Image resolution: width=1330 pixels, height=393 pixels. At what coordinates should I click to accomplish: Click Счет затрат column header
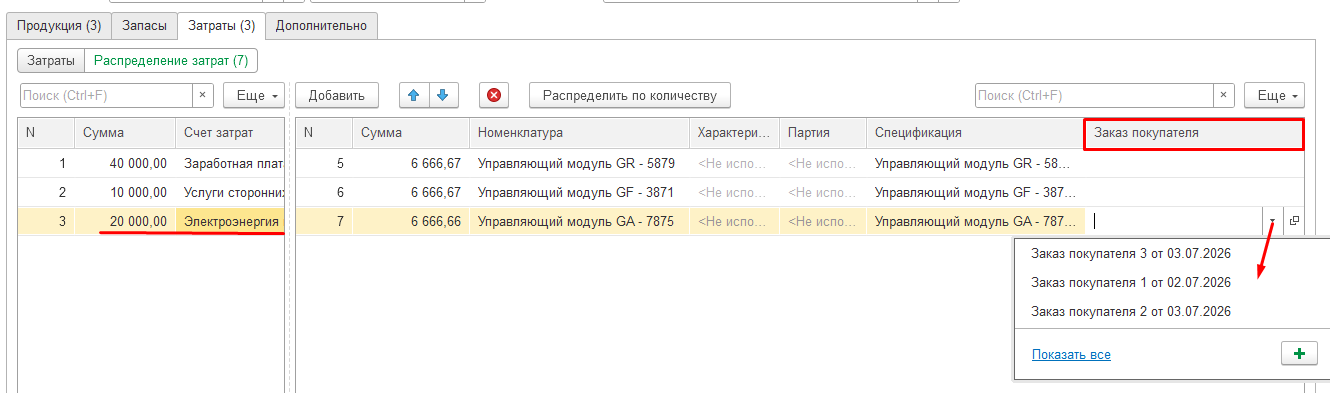tap(230, 133)
